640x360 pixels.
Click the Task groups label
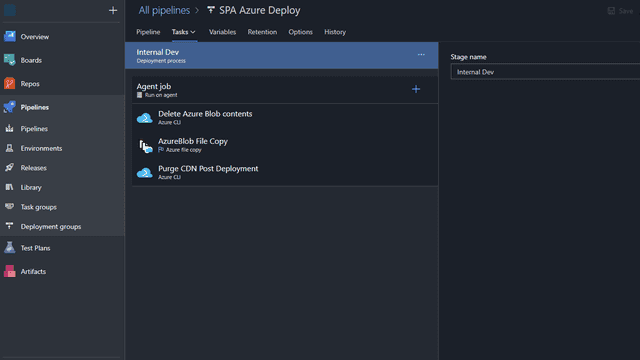(x=38, y=207)
